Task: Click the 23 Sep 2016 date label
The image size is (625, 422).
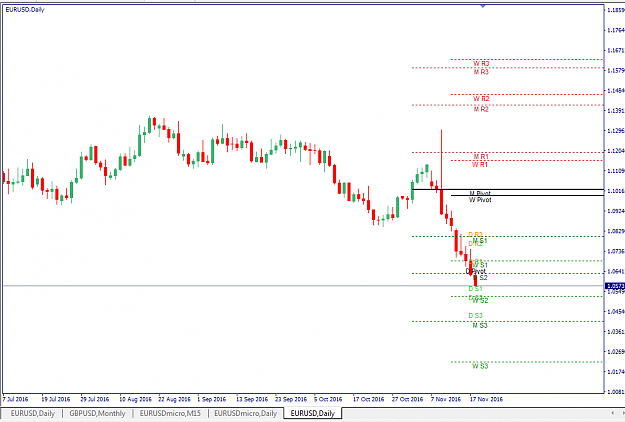Action: point(291,399)
